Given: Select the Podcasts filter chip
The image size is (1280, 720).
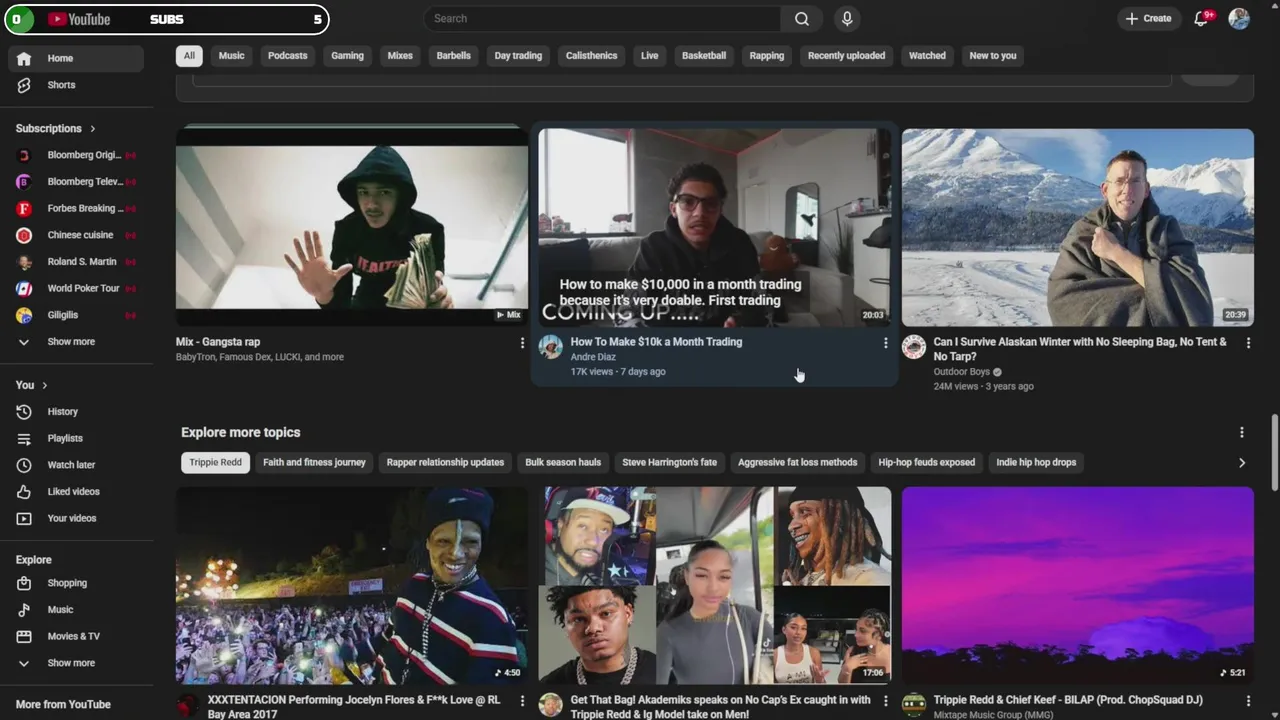Looking at the screenshot, I should tap(287, 56).
